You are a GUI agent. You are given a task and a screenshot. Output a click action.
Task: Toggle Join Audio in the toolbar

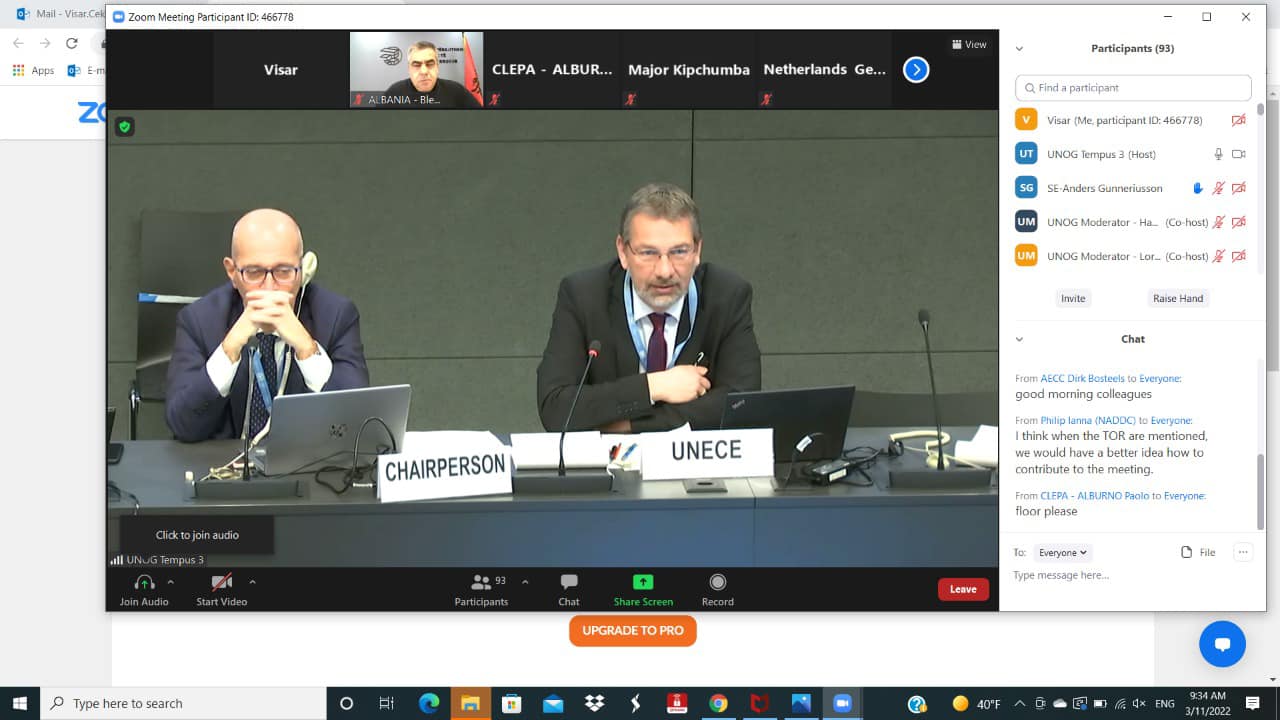pyautogui.click(x=144, y=583)
